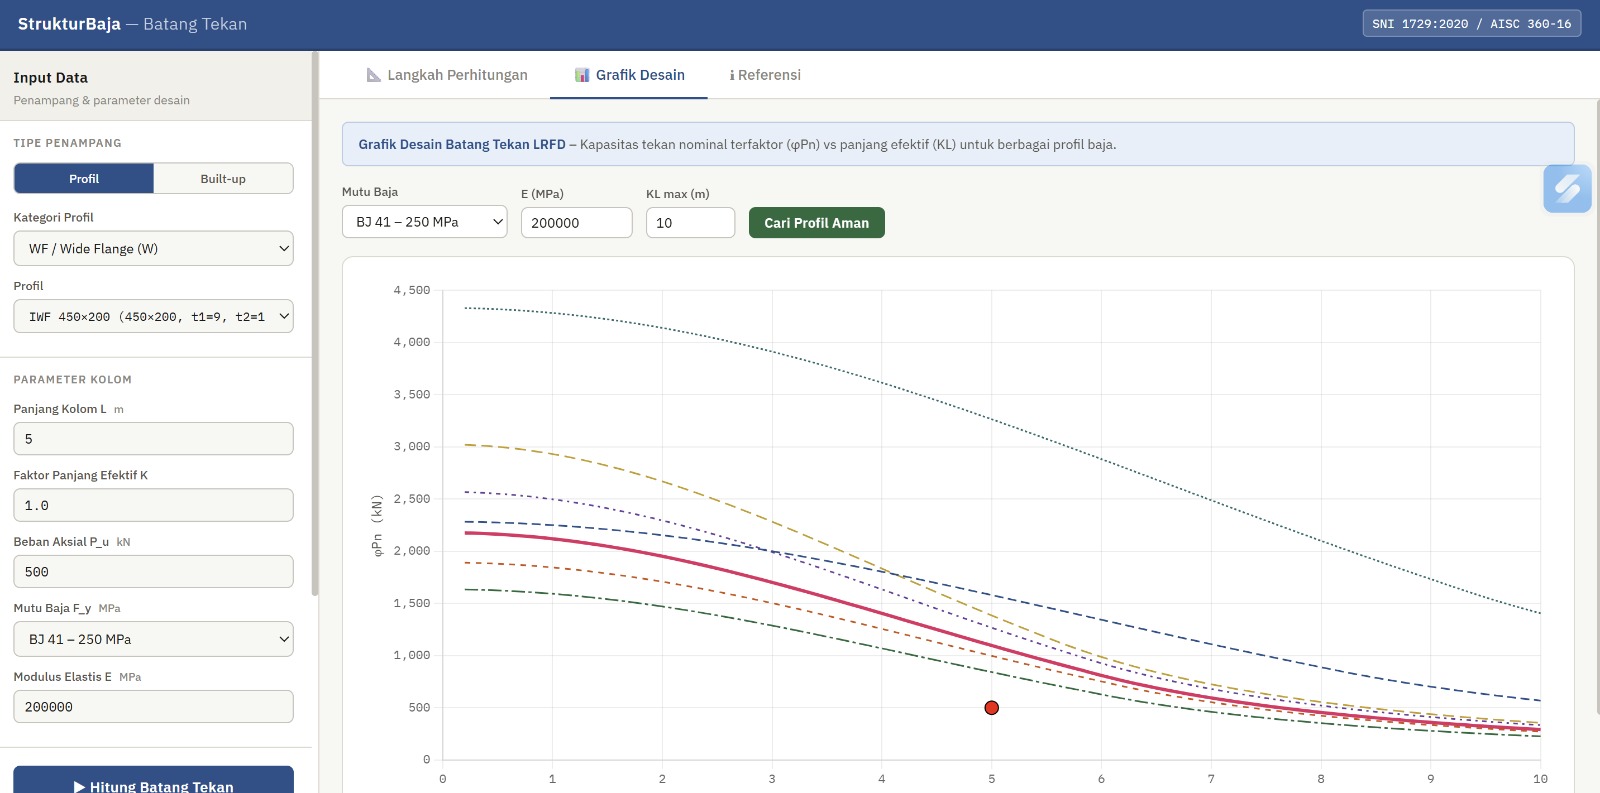Click the KL max input field
1600x793 pixels.
point(690,223)
